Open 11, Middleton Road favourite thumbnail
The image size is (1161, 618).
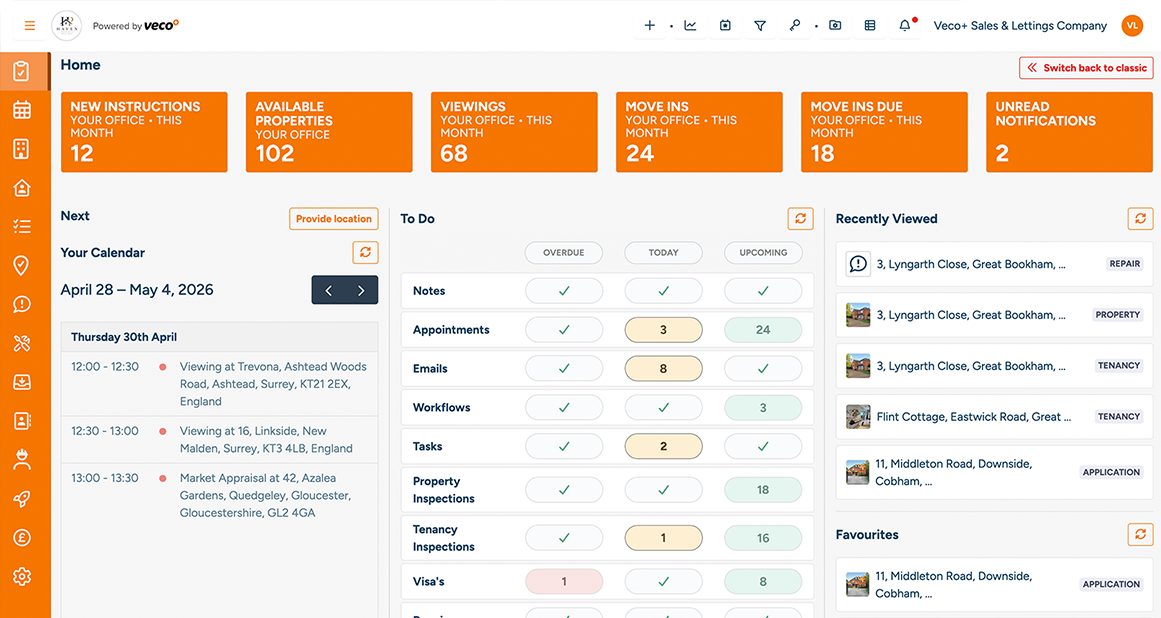point(857,585)
